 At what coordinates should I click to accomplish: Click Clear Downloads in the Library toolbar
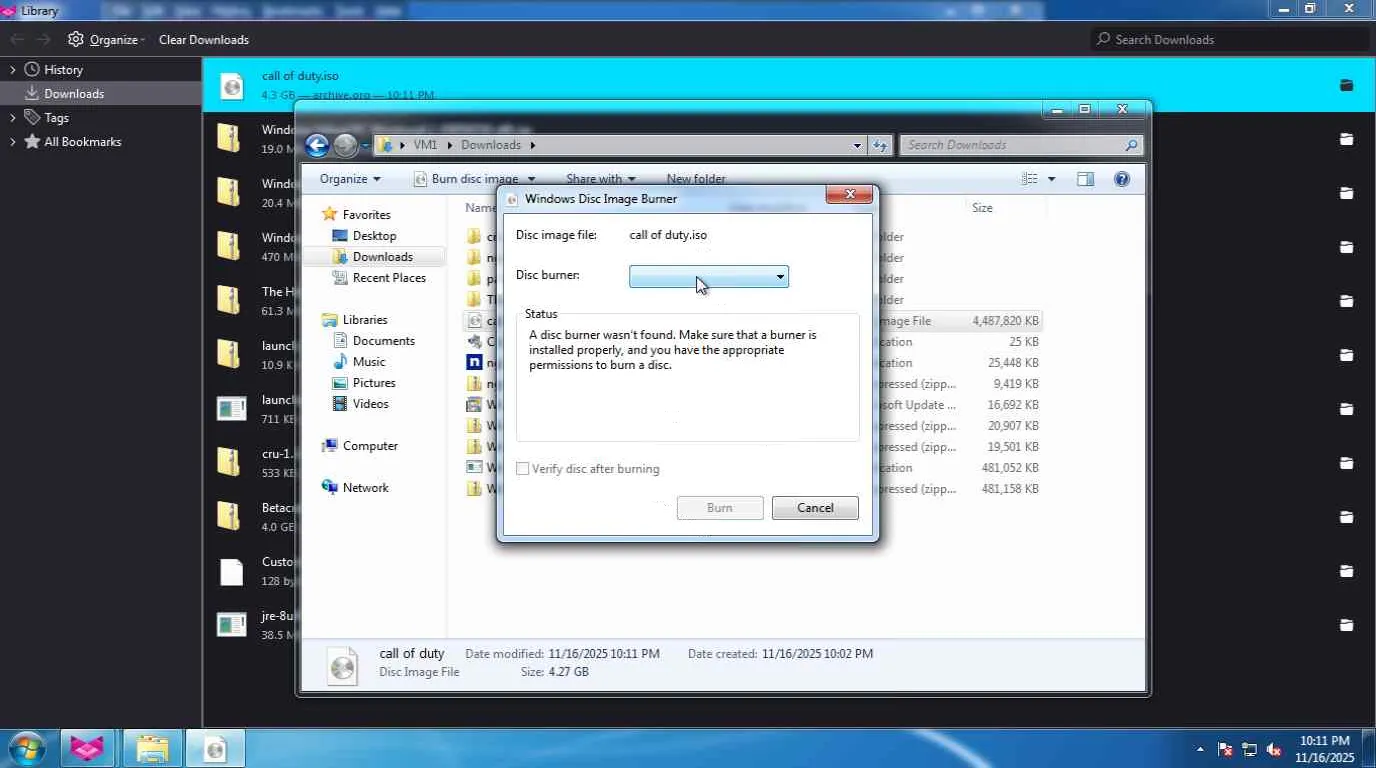pos(204,40)
